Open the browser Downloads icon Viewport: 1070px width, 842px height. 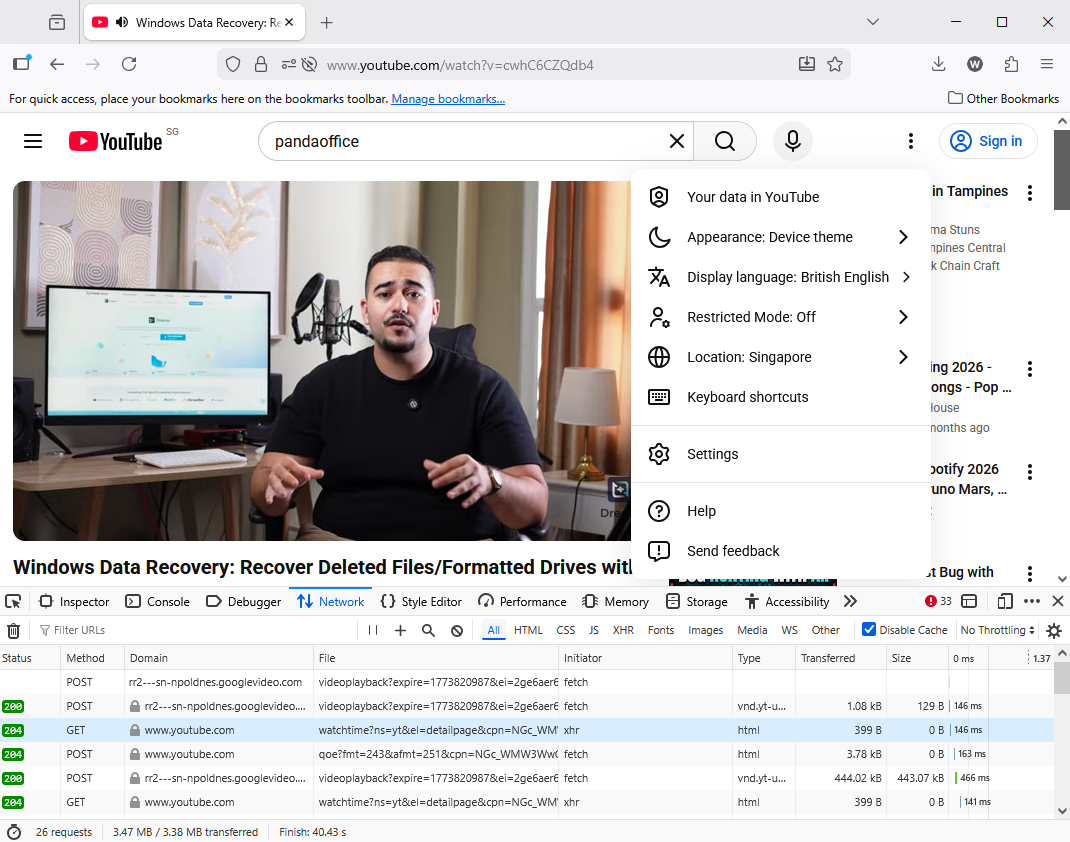(x=938, y=63)
